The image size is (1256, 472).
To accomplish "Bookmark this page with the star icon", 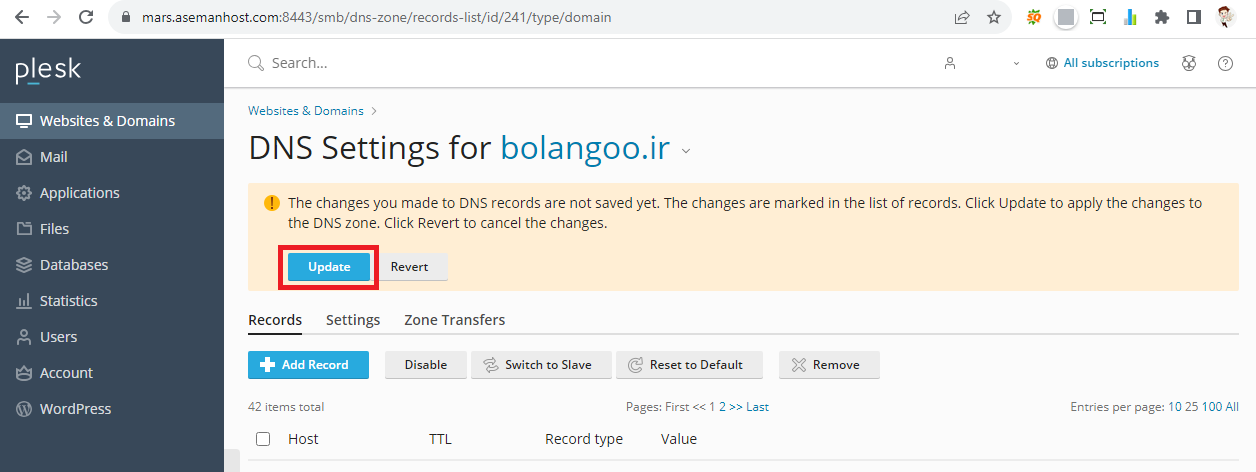I will [993, 17].
